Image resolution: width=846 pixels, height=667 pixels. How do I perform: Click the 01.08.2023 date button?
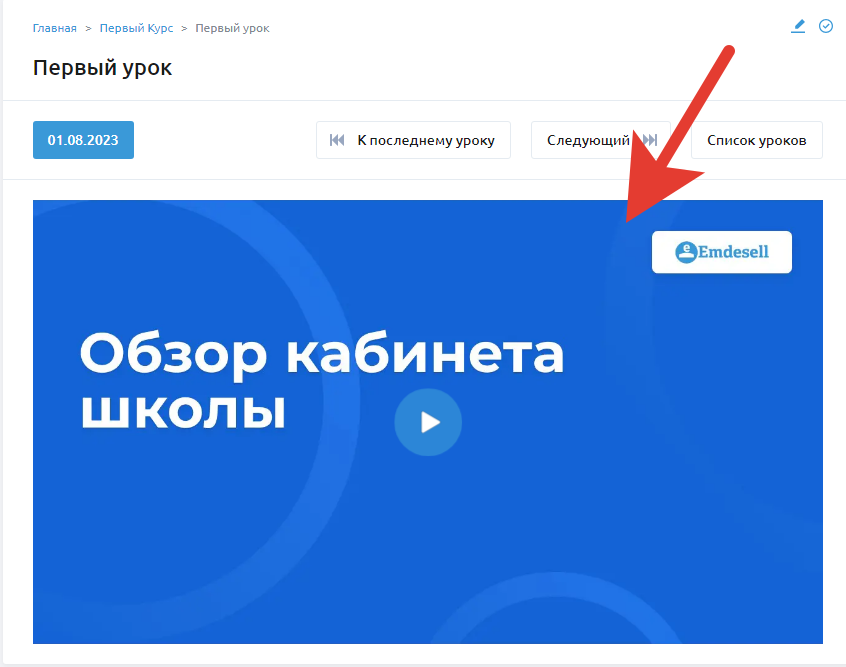coord(83,140)
